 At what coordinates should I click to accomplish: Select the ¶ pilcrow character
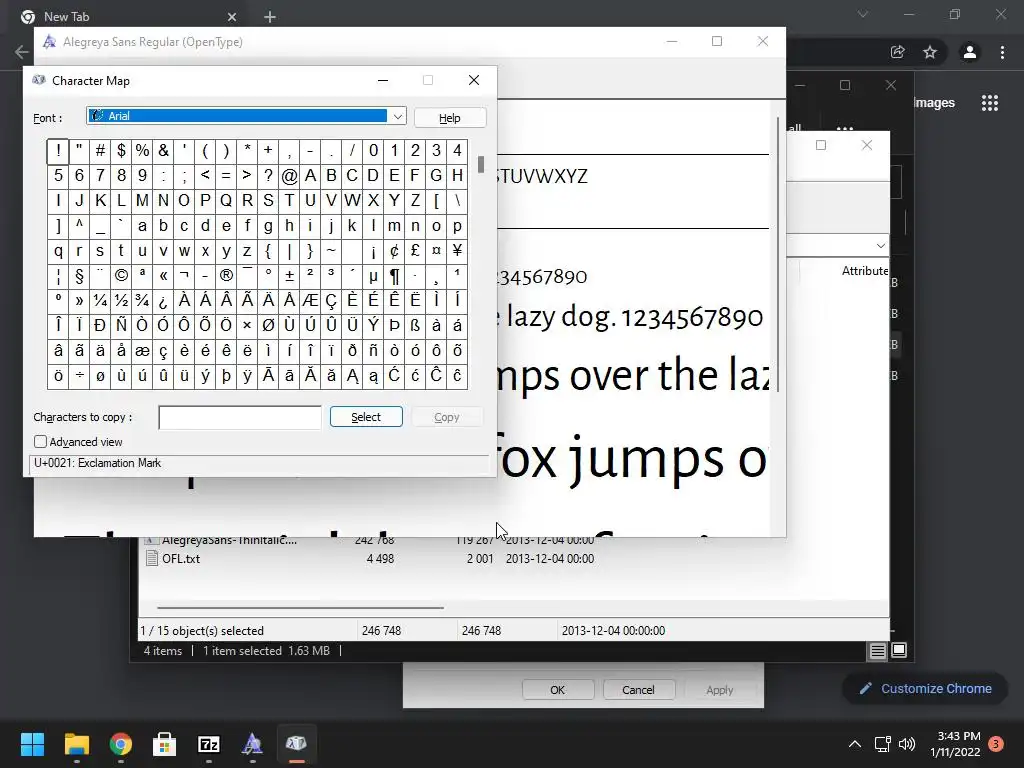coord(394,276)
